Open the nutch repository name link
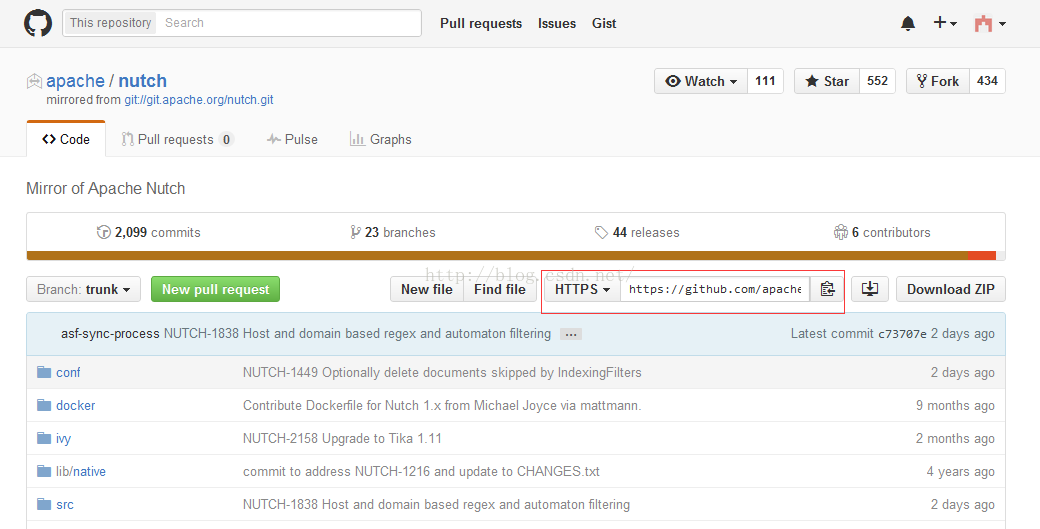This screenshot has height=529, width=1040. coord(143,81)
